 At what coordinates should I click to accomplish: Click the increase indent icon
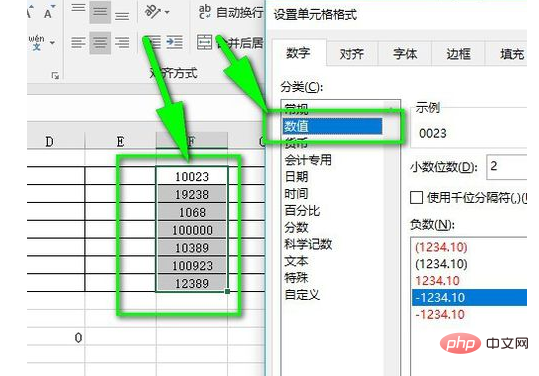point(174,42)
